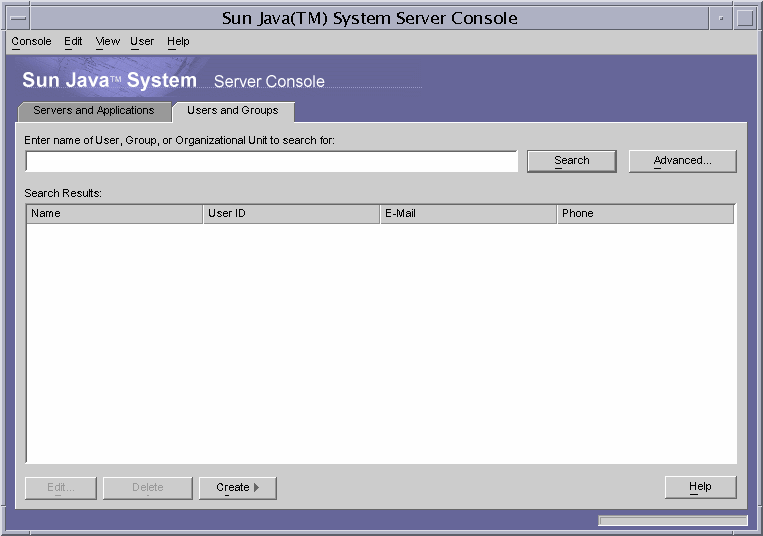Click the Search button
The height and width of the screenshot is (536, 763).
point(572,161)
